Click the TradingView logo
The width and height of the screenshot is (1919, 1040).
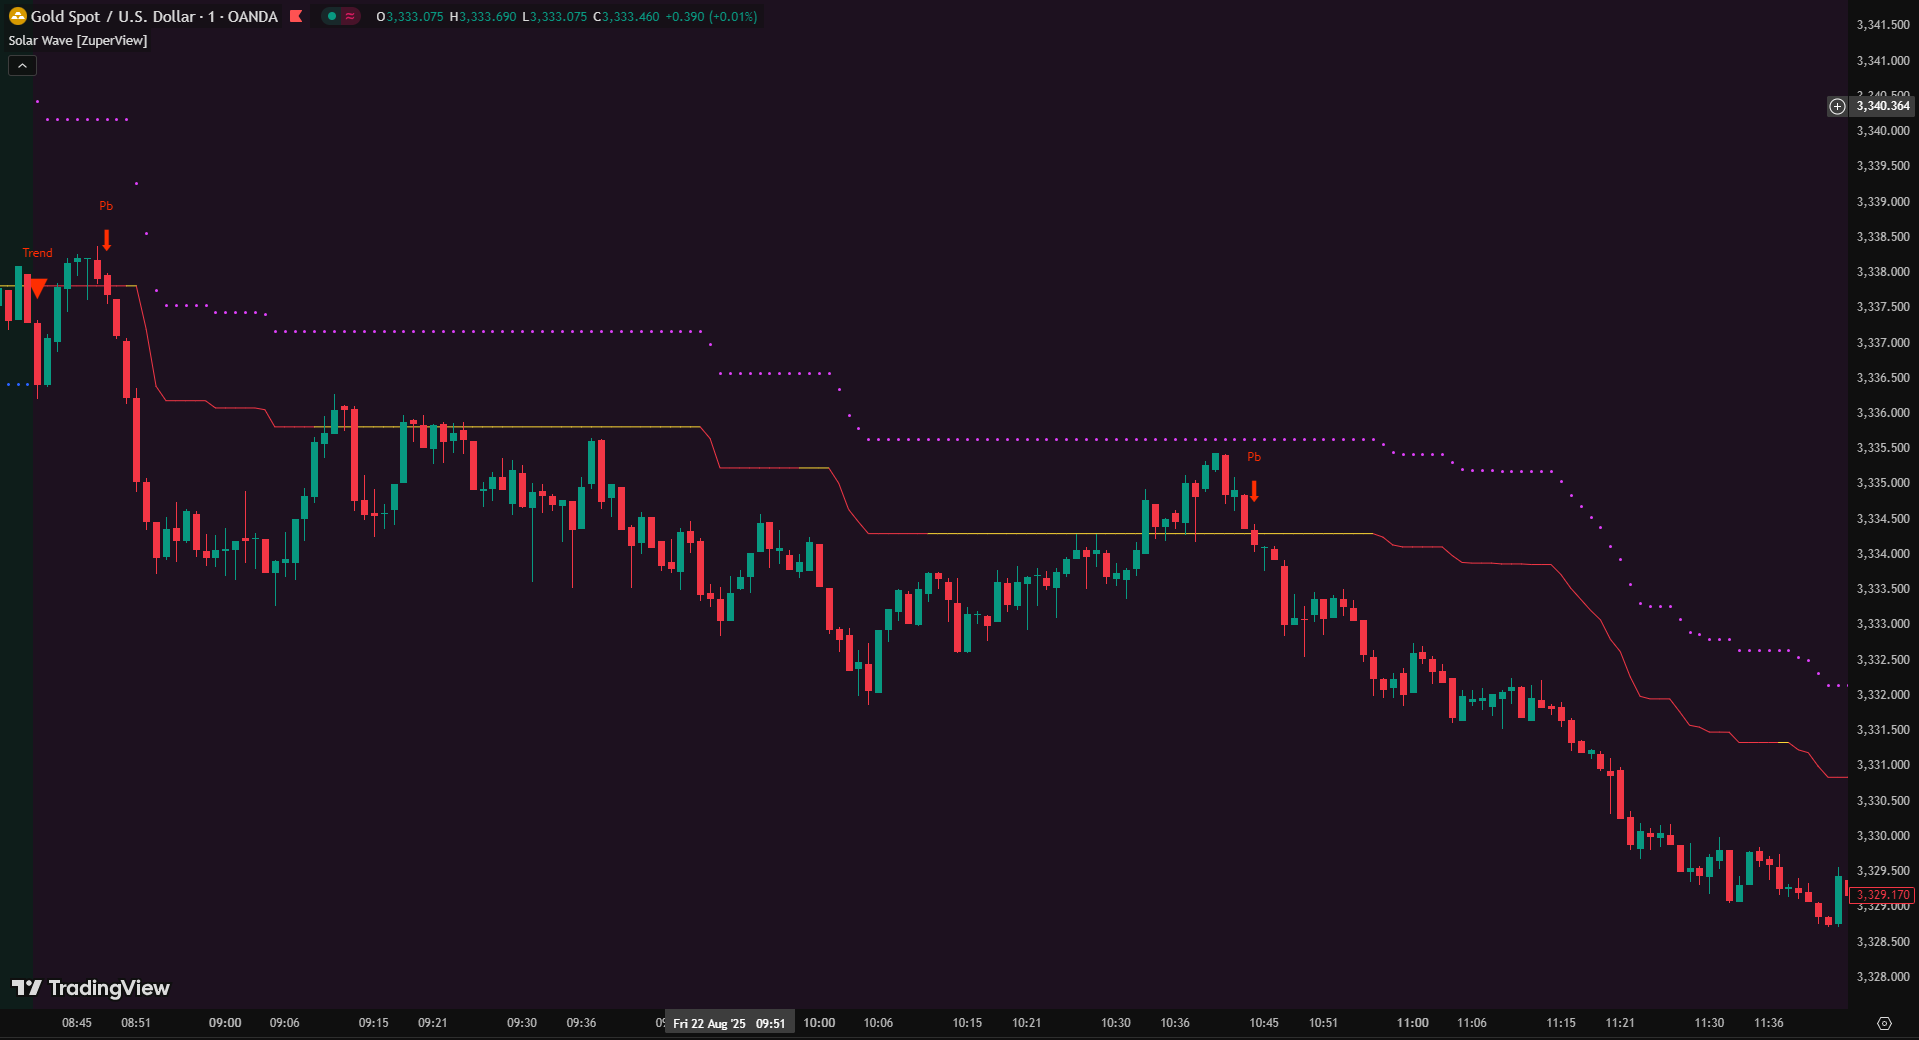click(91, 988)
